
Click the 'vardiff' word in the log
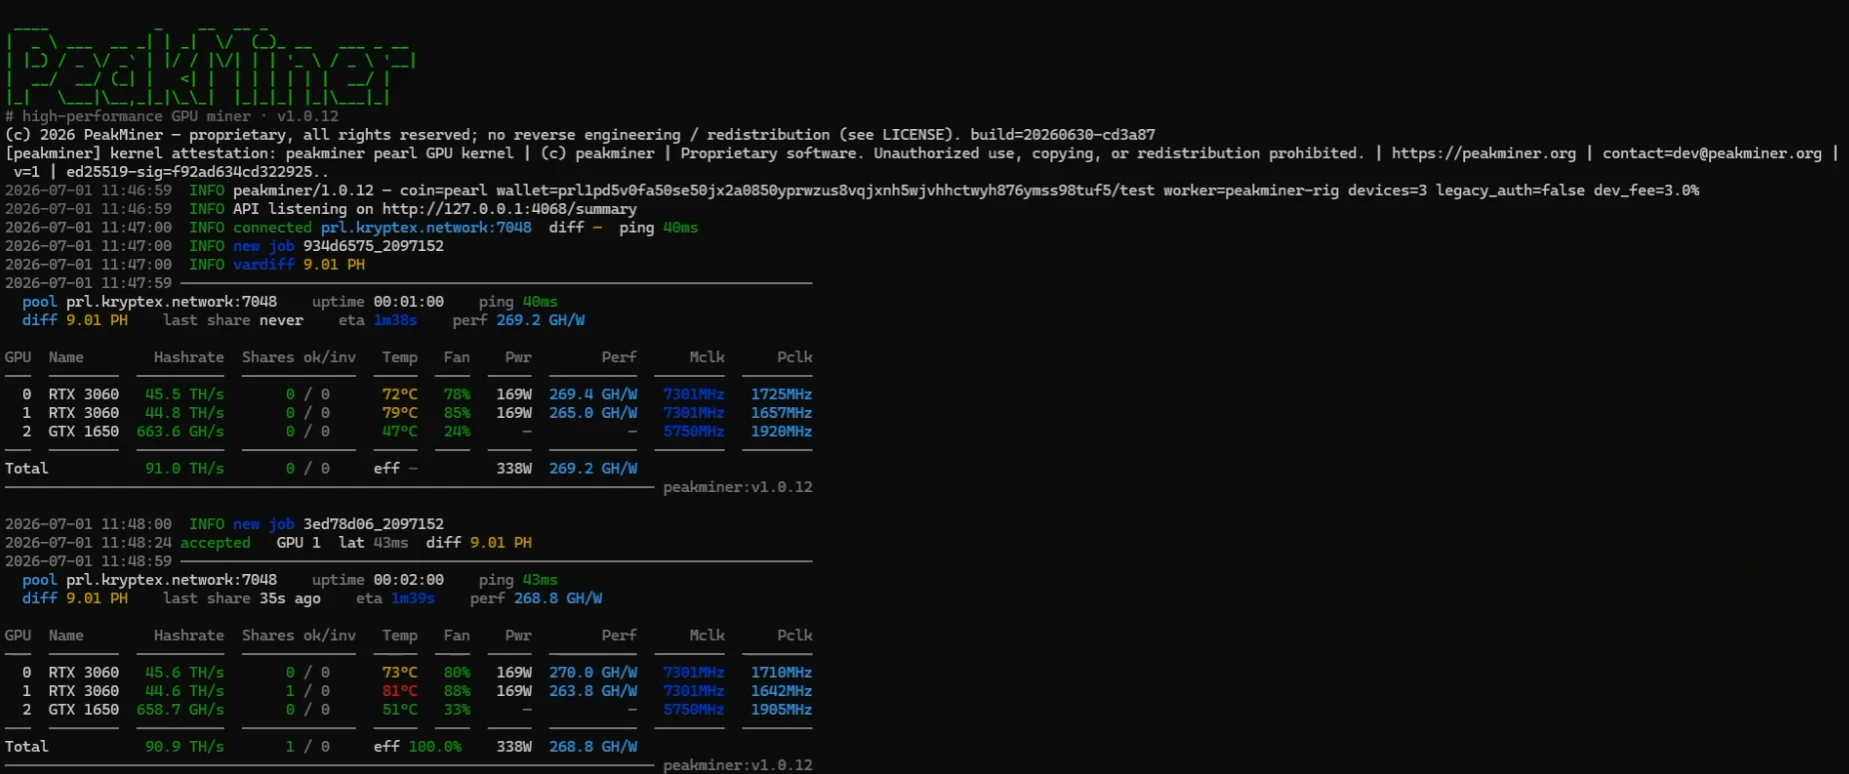pyautogui.click(x=264, y=265)
